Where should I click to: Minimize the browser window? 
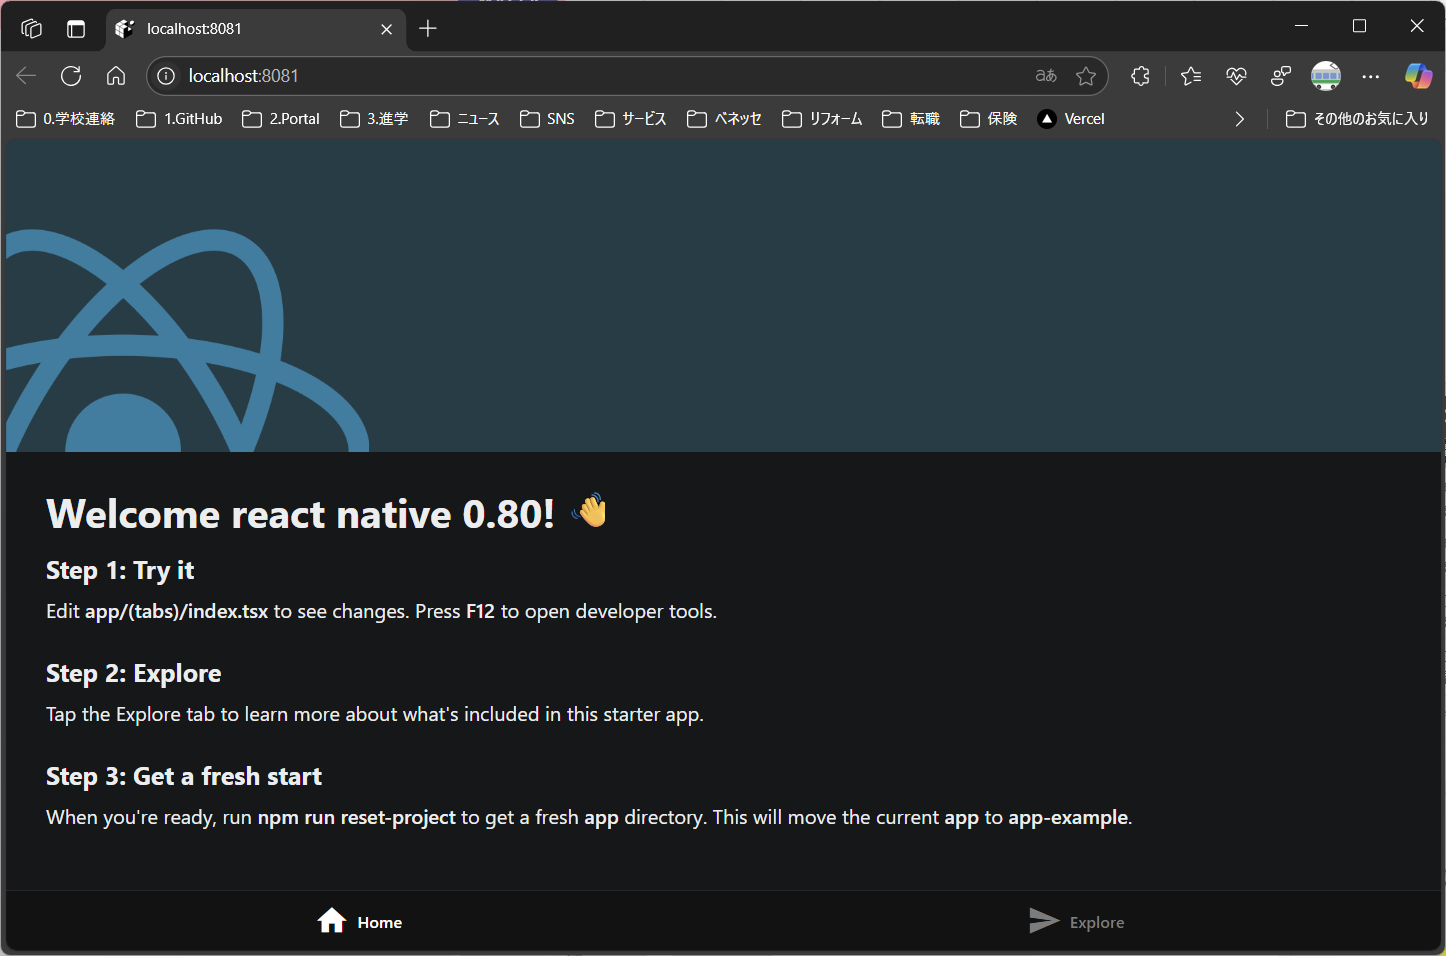1301,26
